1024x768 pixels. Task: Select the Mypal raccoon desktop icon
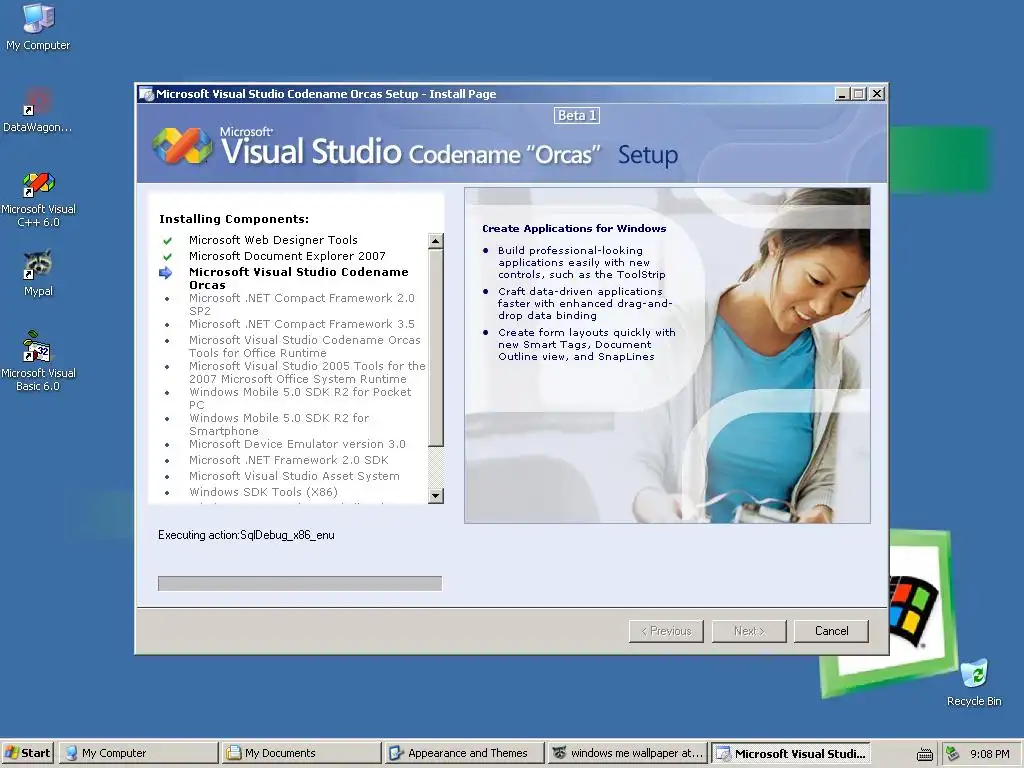(x=38, y=274)
